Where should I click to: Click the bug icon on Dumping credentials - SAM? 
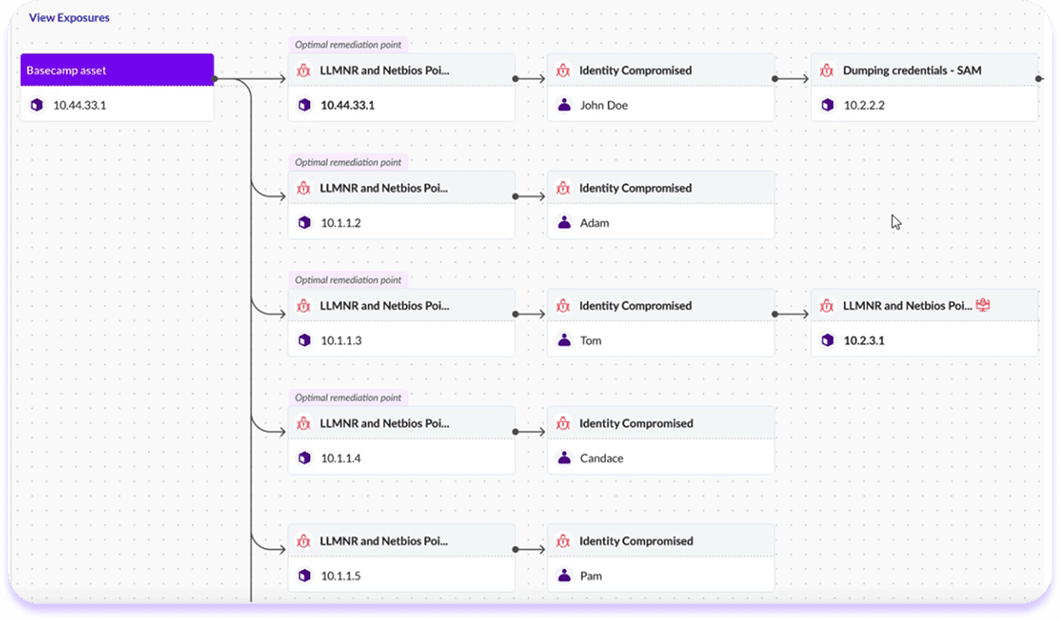[827, 71]
